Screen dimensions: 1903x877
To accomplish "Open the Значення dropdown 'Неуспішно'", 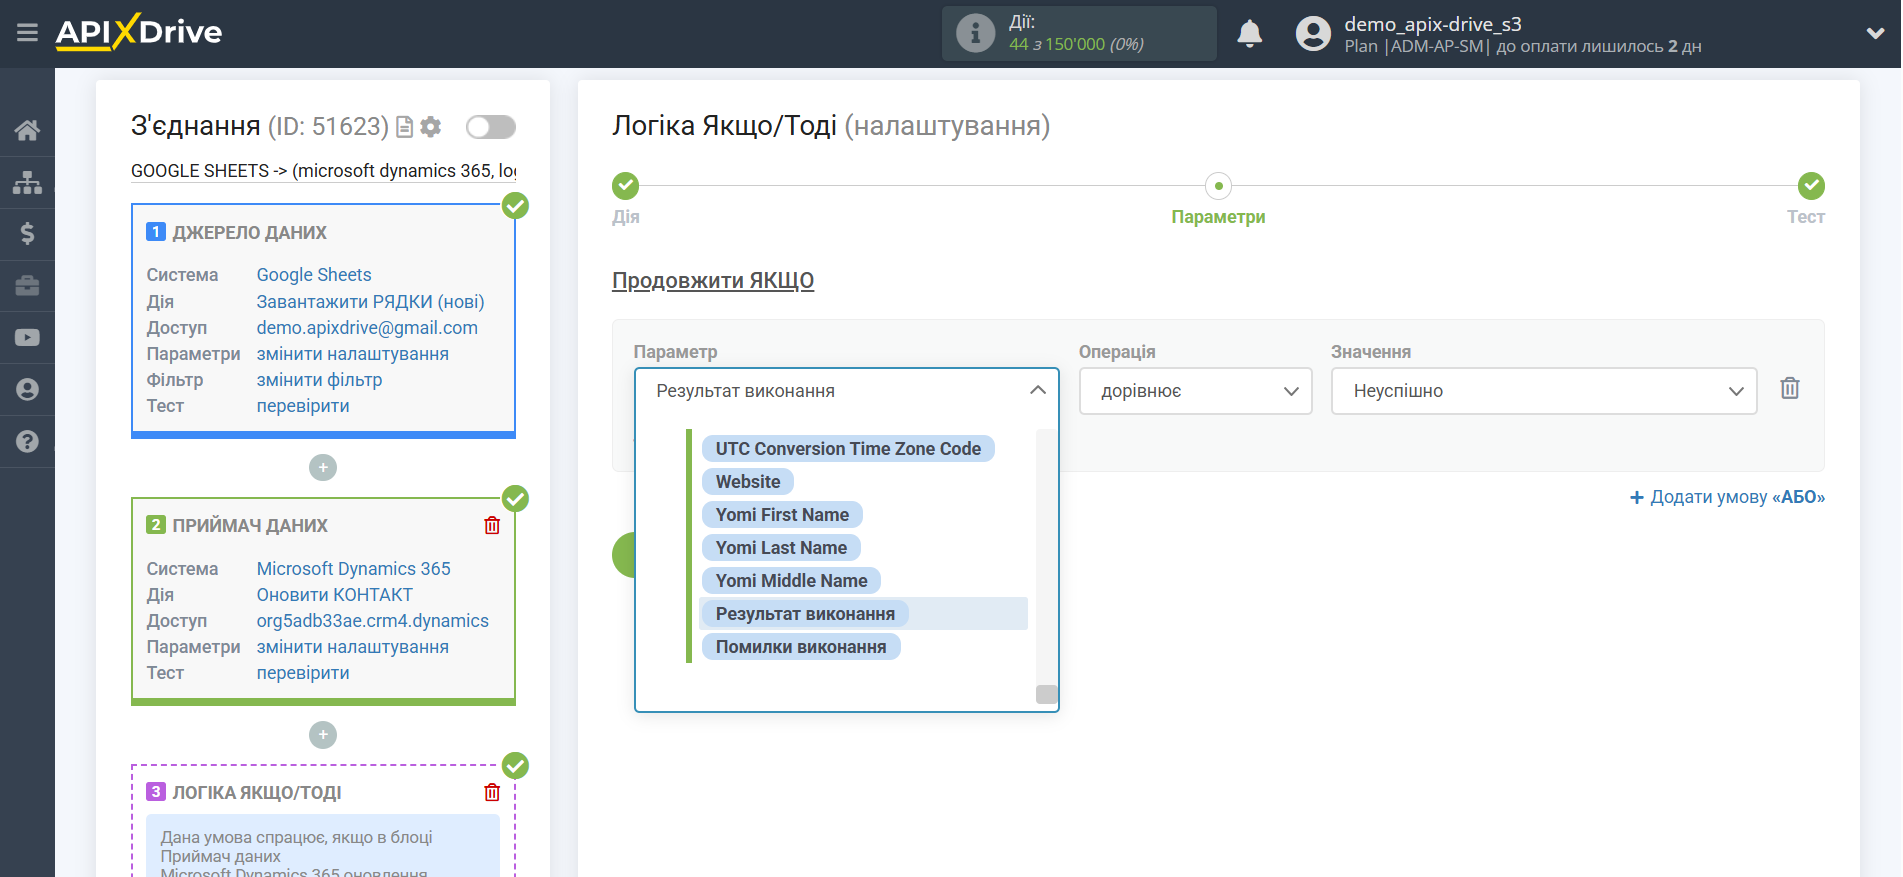I will click(x=1543, y=391).
